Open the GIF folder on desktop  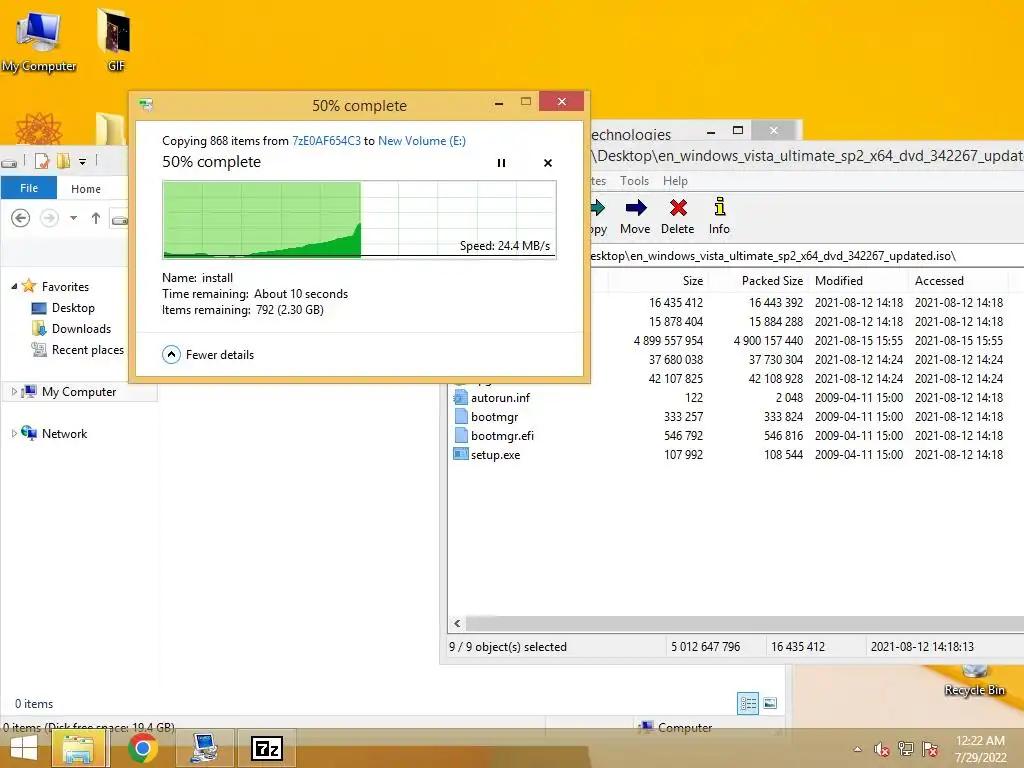[115, 39]
